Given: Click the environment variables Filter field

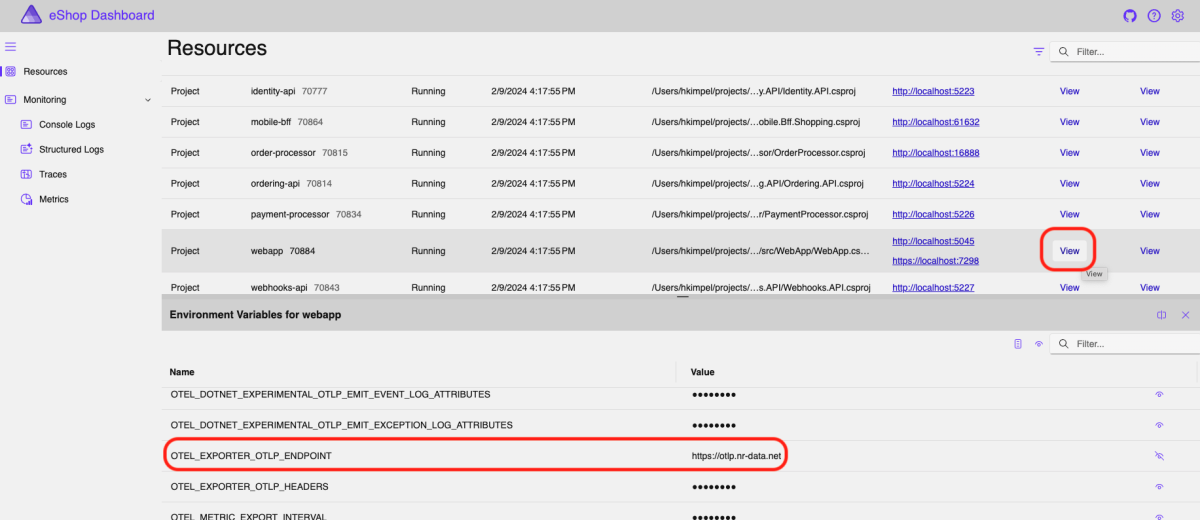Looking at the screenshot, I should [1130, 344].
